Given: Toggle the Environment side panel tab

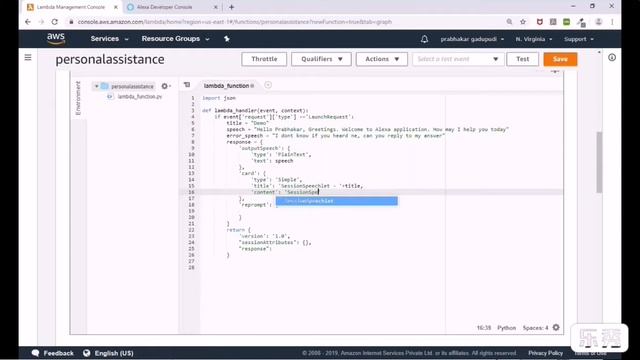Looking at the screenshot, I should 78,98.
